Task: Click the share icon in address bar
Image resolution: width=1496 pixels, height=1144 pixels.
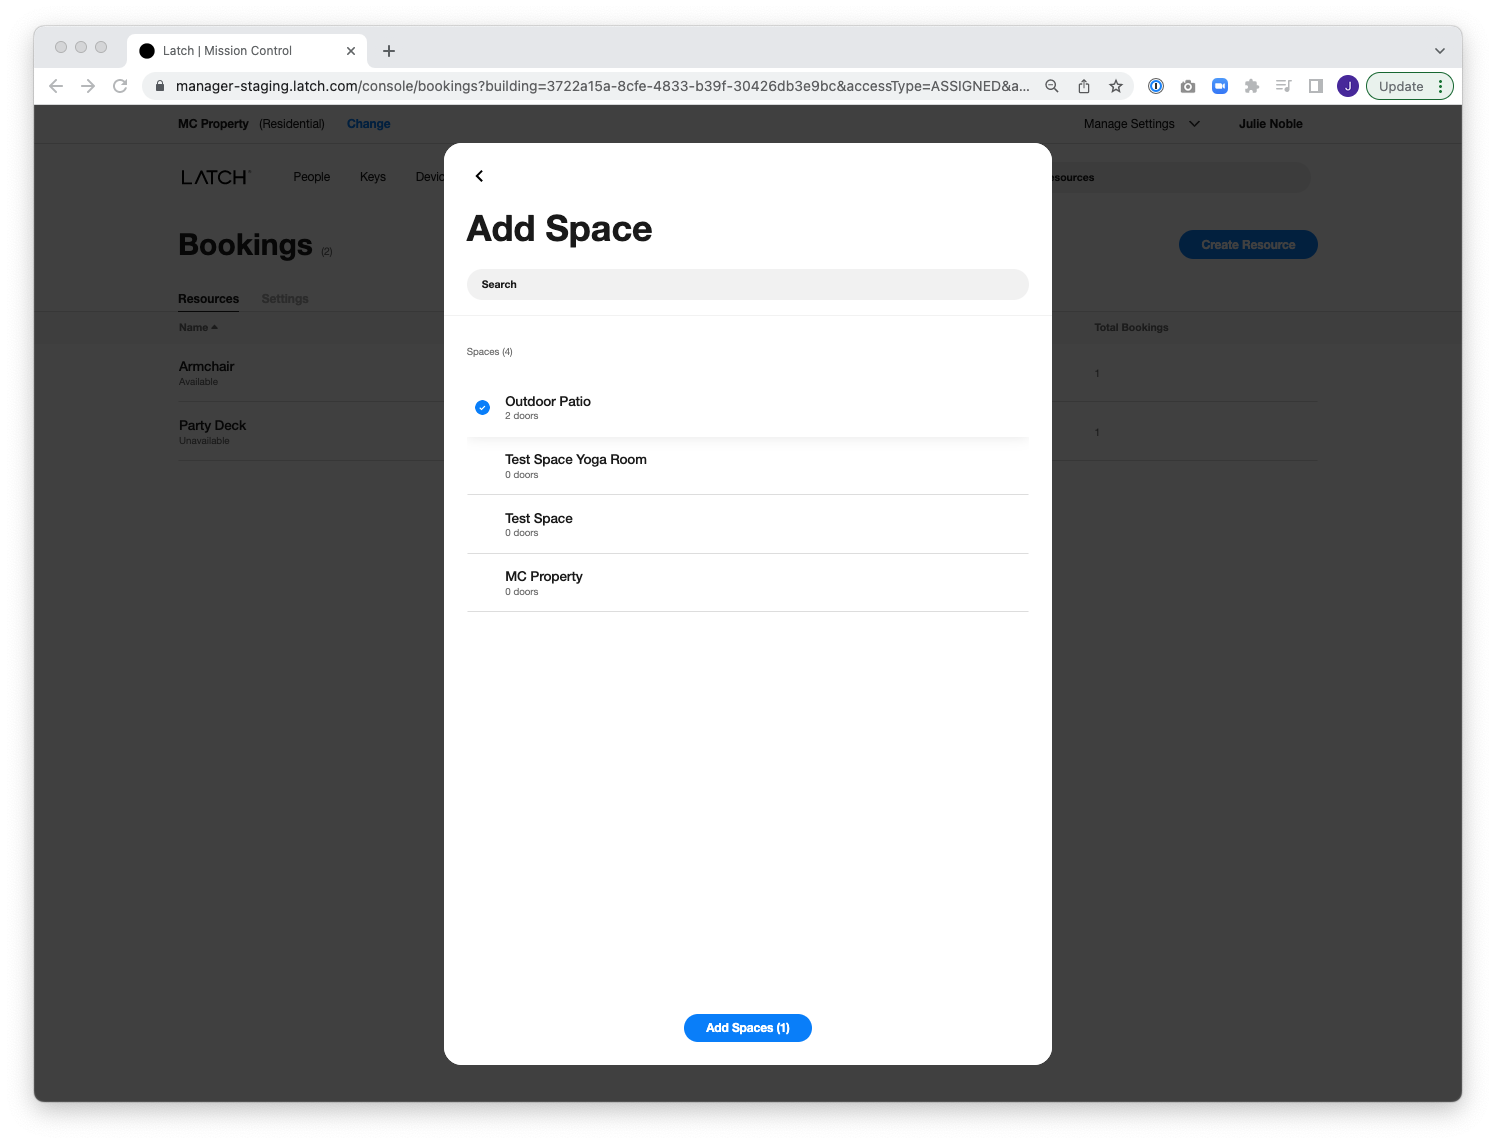Action: pos(1084,86)
